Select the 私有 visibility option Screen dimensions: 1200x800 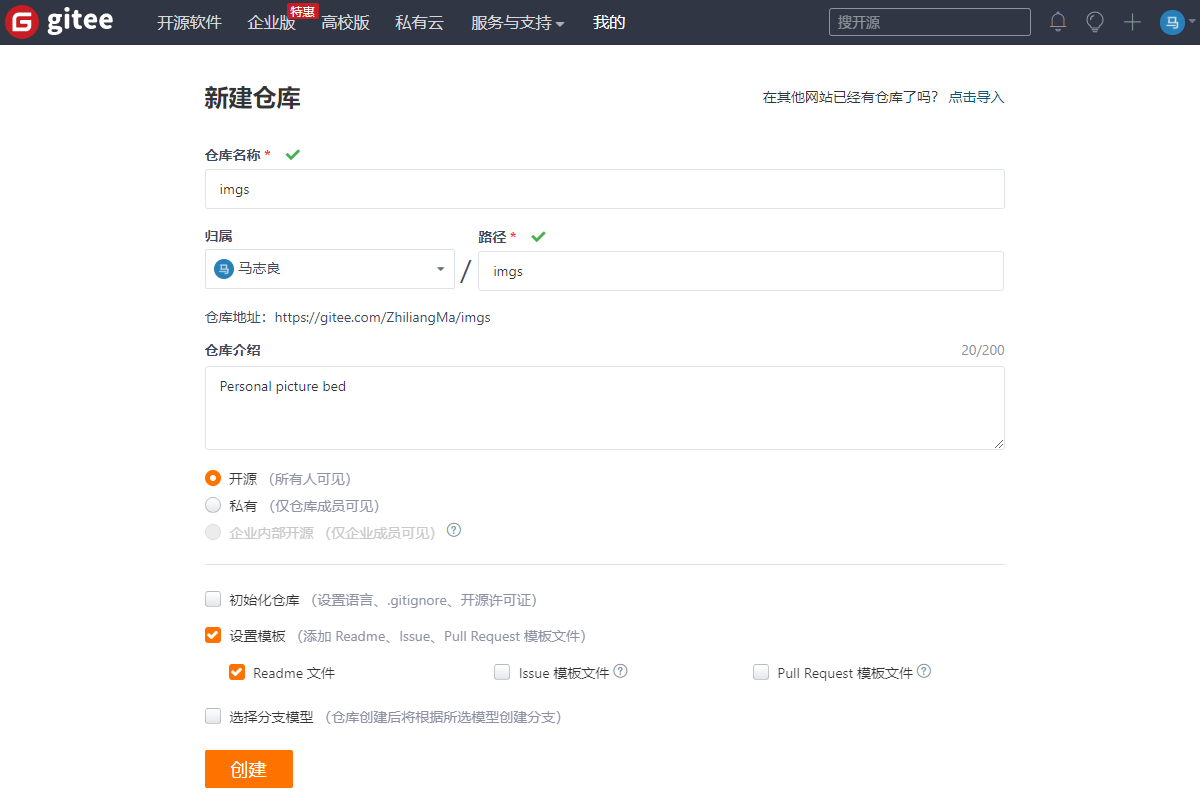[213, 504]
